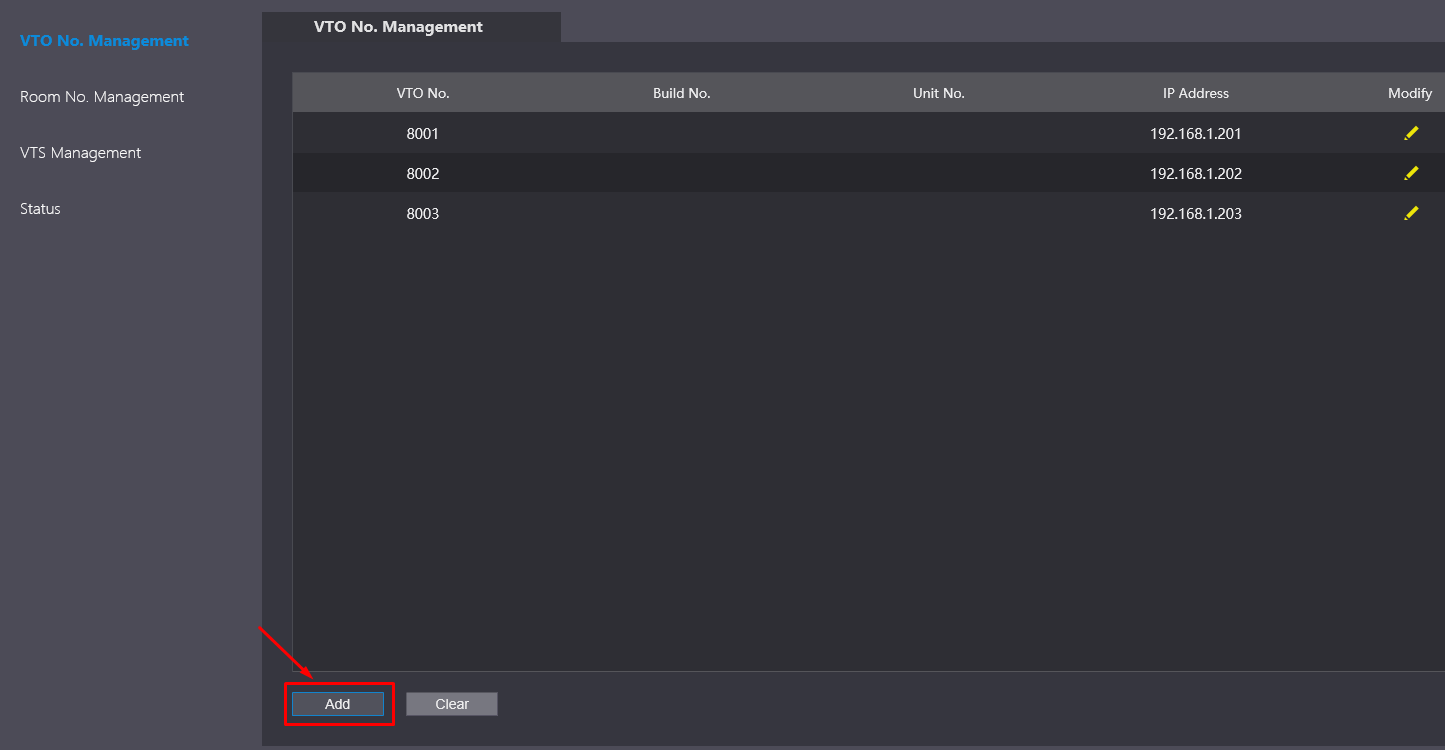Edit the VTO 8001 entry pencil icon
The height and width of the screenshot is (750, 1445).
pos(1411,133)
